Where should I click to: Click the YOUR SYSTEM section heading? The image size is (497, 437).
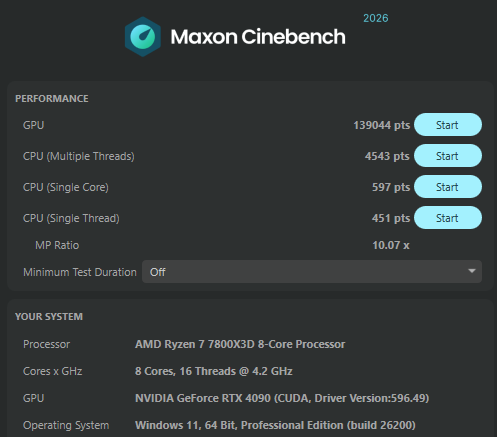[x=49, y=316]
